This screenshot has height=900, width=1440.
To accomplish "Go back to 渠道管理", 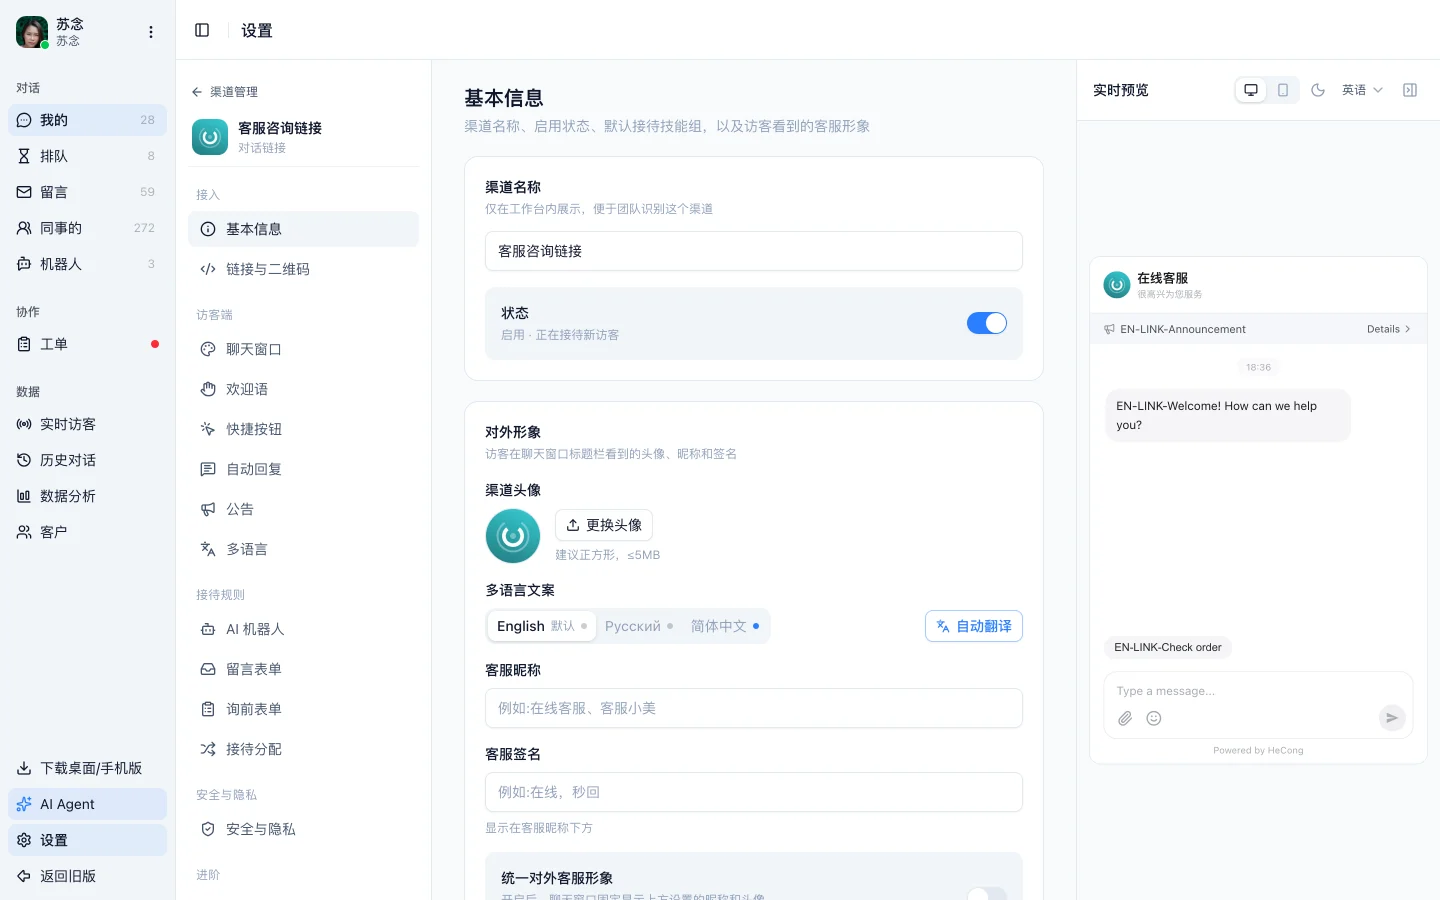I will point(225,92).
